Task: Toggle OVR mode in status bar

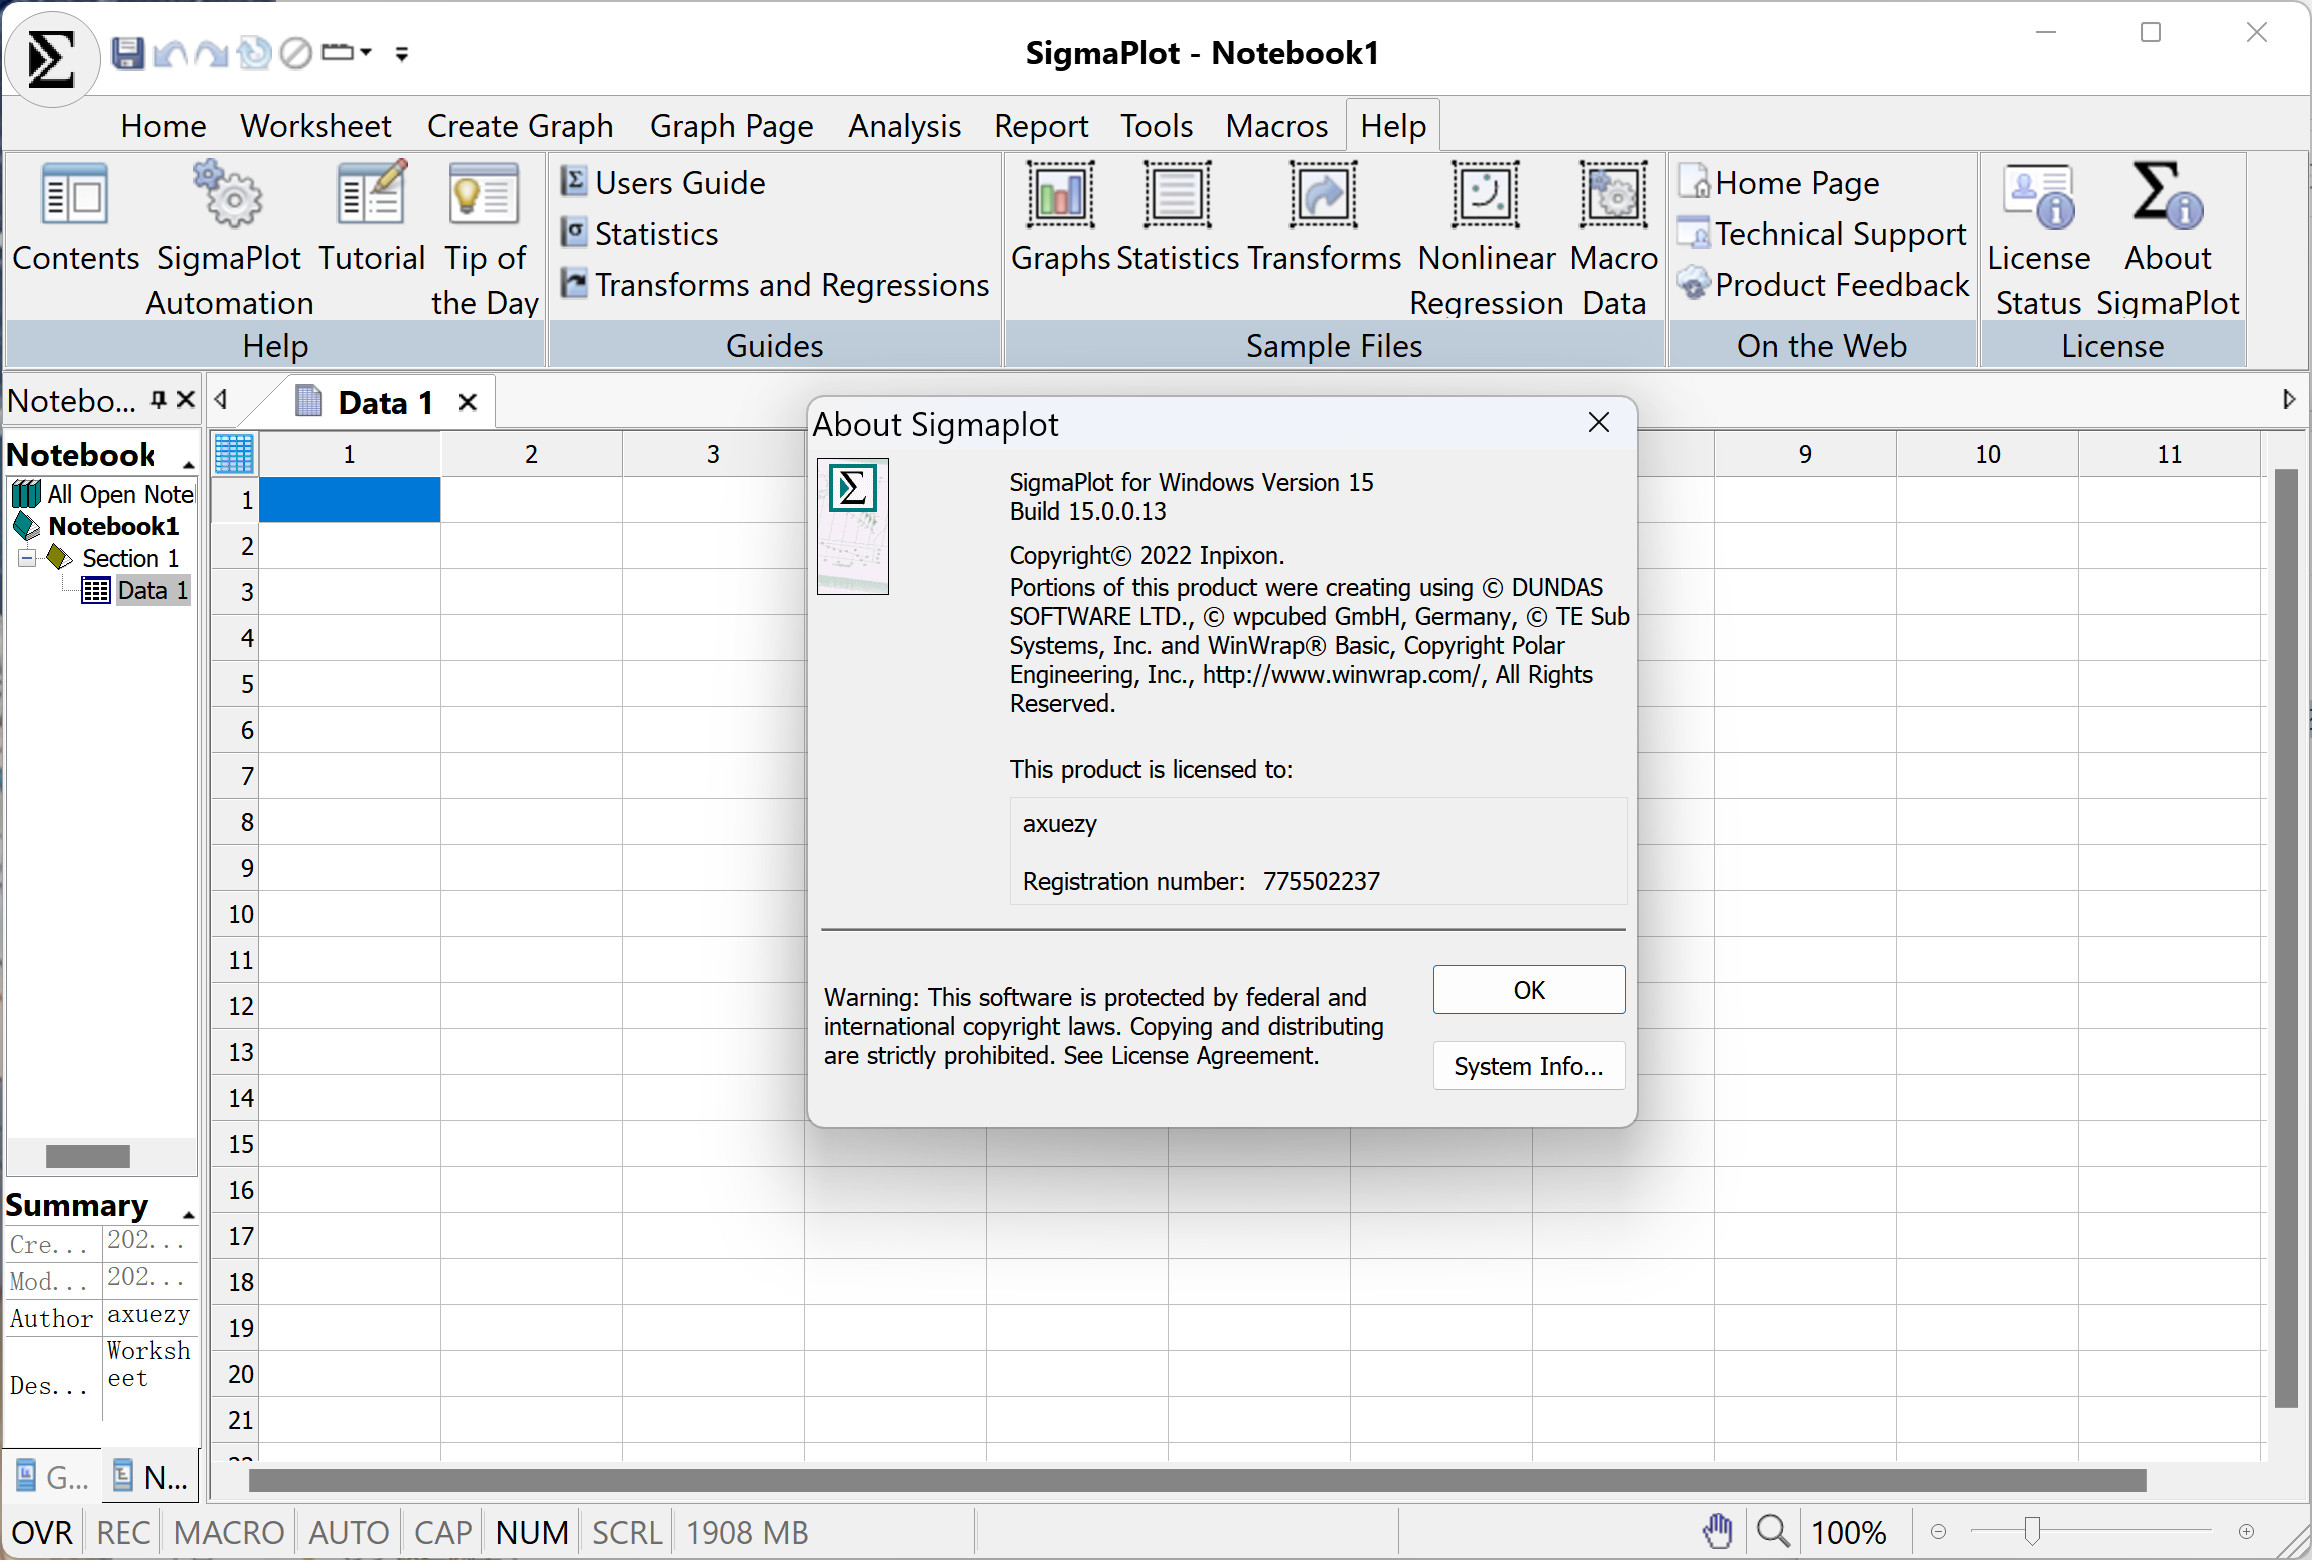Action: [42, 1532]
